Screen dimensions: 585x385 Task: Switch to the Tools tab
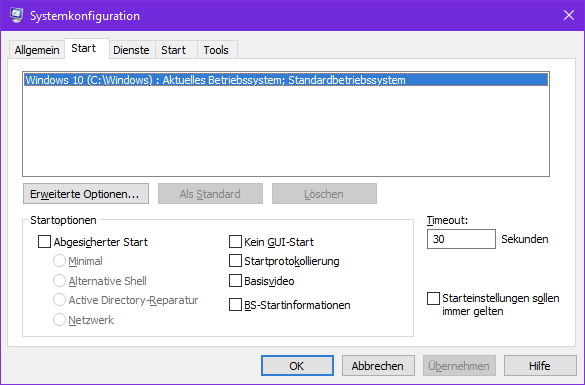click(216, 50)
